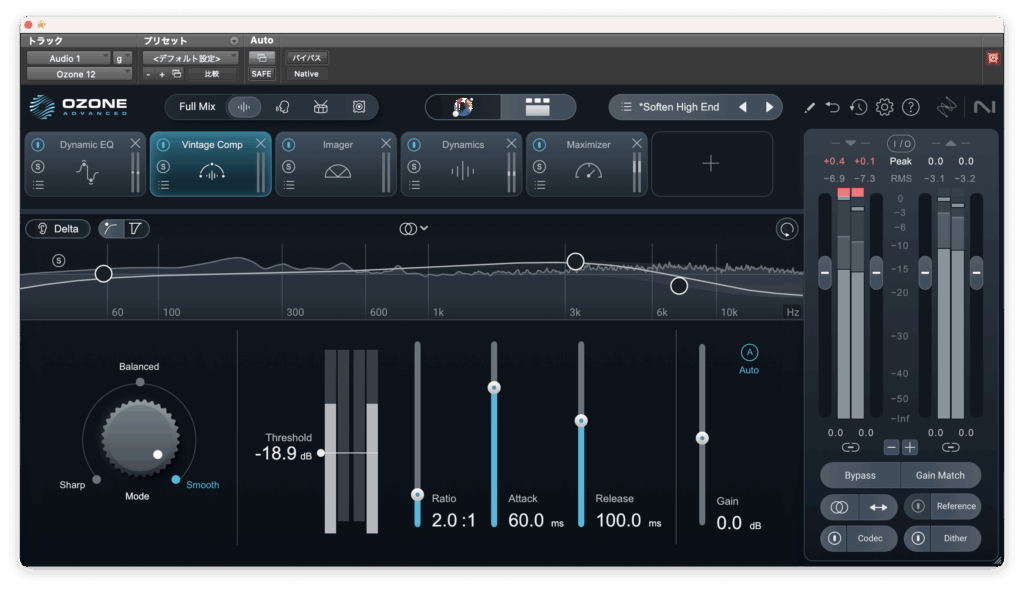
Task: Toggle the Delta listen button
Action: pyautogui.click(x=58, y=229)
